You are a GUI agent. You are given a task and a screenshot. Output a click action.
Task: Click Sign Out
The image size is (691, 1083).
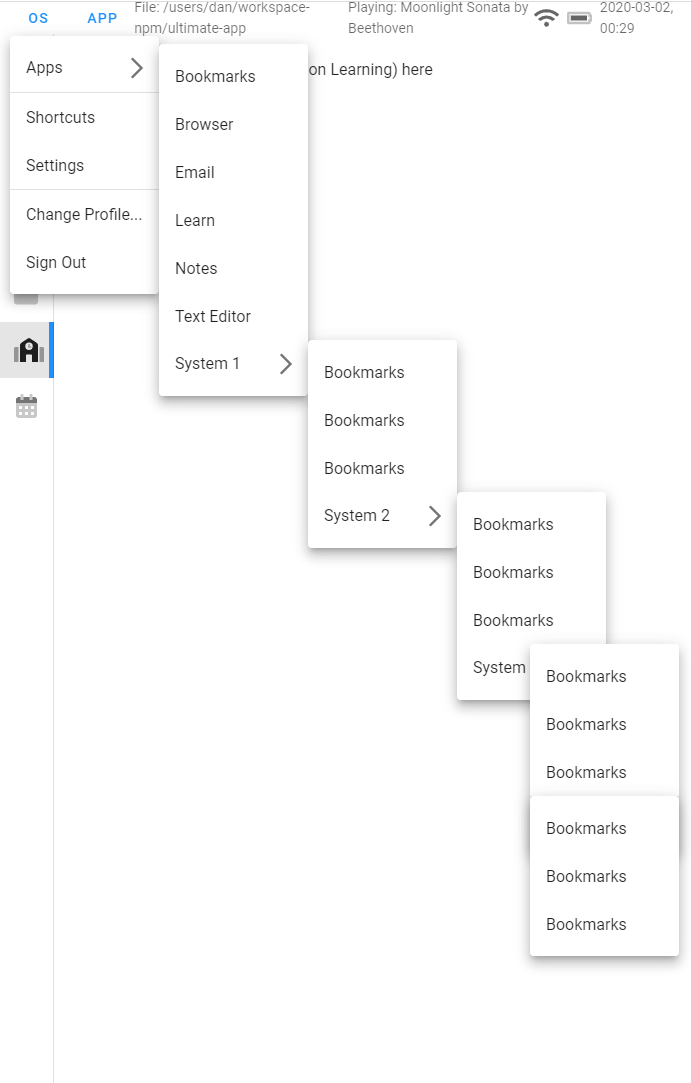56,262
